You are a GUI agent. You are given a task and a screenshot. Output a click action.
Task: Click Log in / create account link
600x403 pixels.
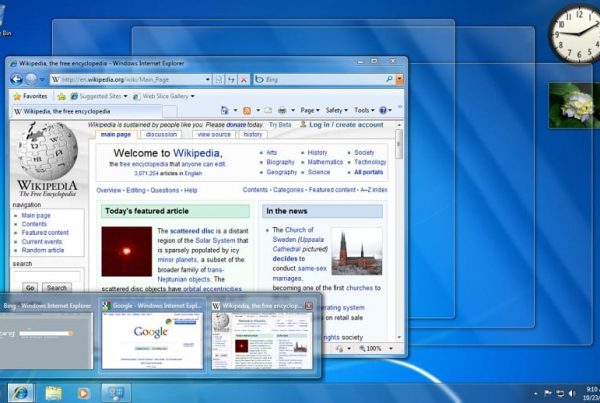[346, 125]
